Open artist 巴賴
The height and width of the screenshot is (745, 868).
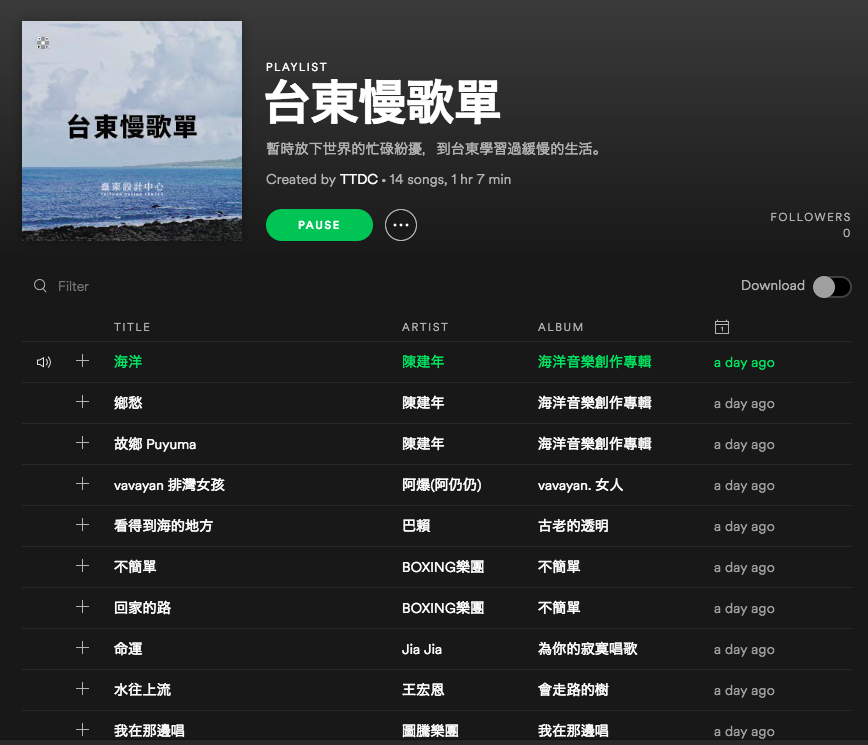(x=416, y=526)
